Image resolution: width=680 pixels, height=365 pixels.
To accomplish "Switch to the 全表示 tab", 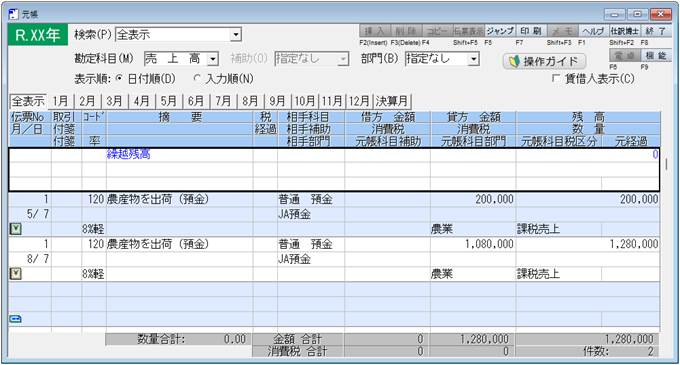I will (28, 101).
